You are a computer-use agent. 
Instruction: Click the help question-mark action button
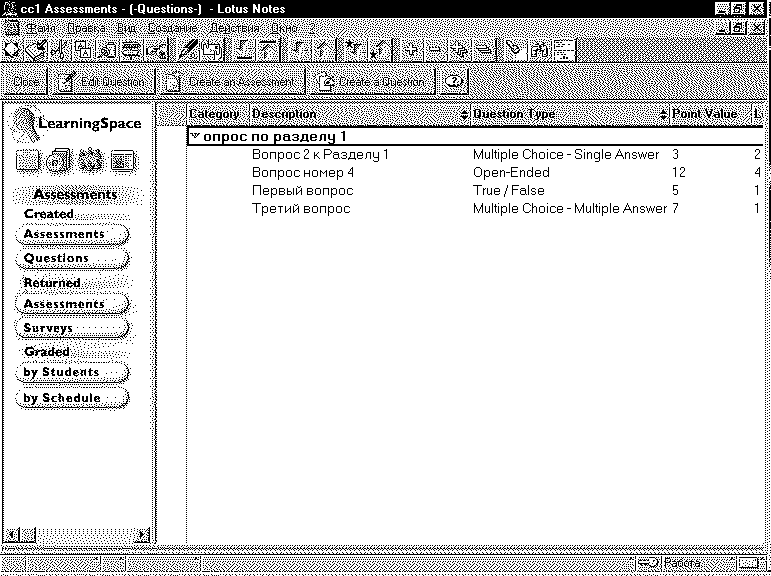pyautogui.click(x=453, y=82)
